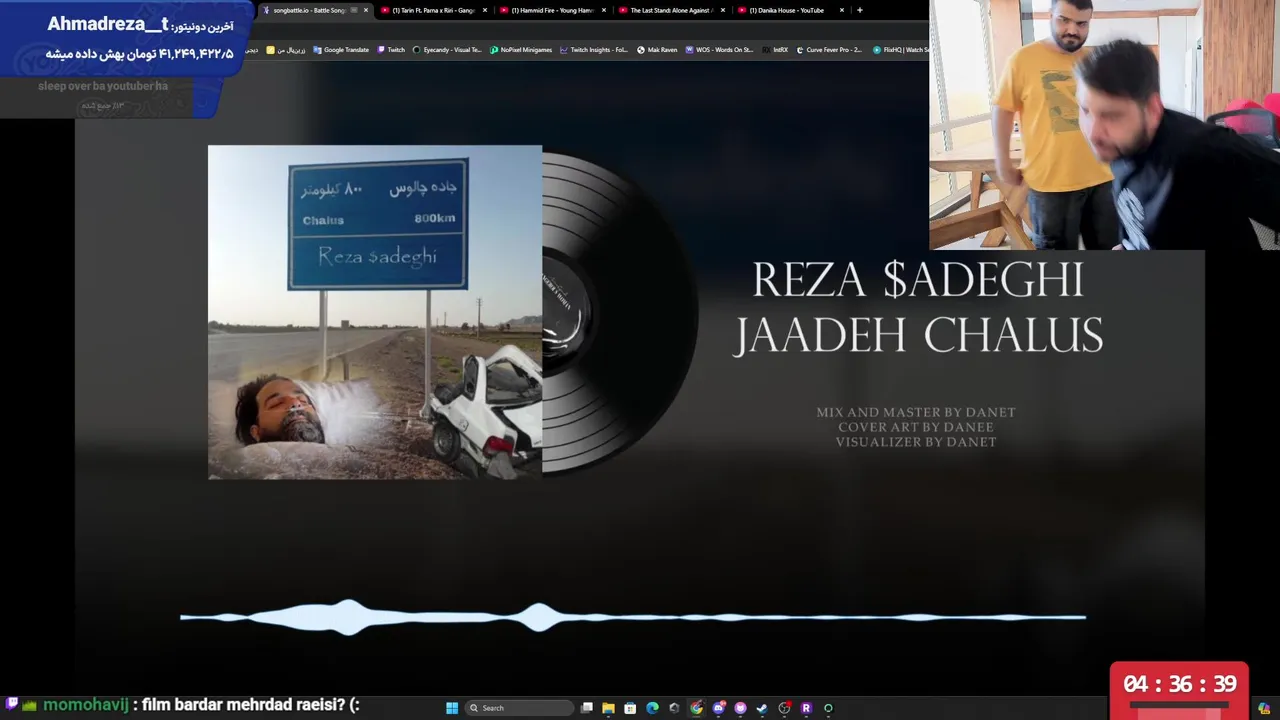Open the Tarin Ft. Pama x Riri tab

(x=432, y=10)
